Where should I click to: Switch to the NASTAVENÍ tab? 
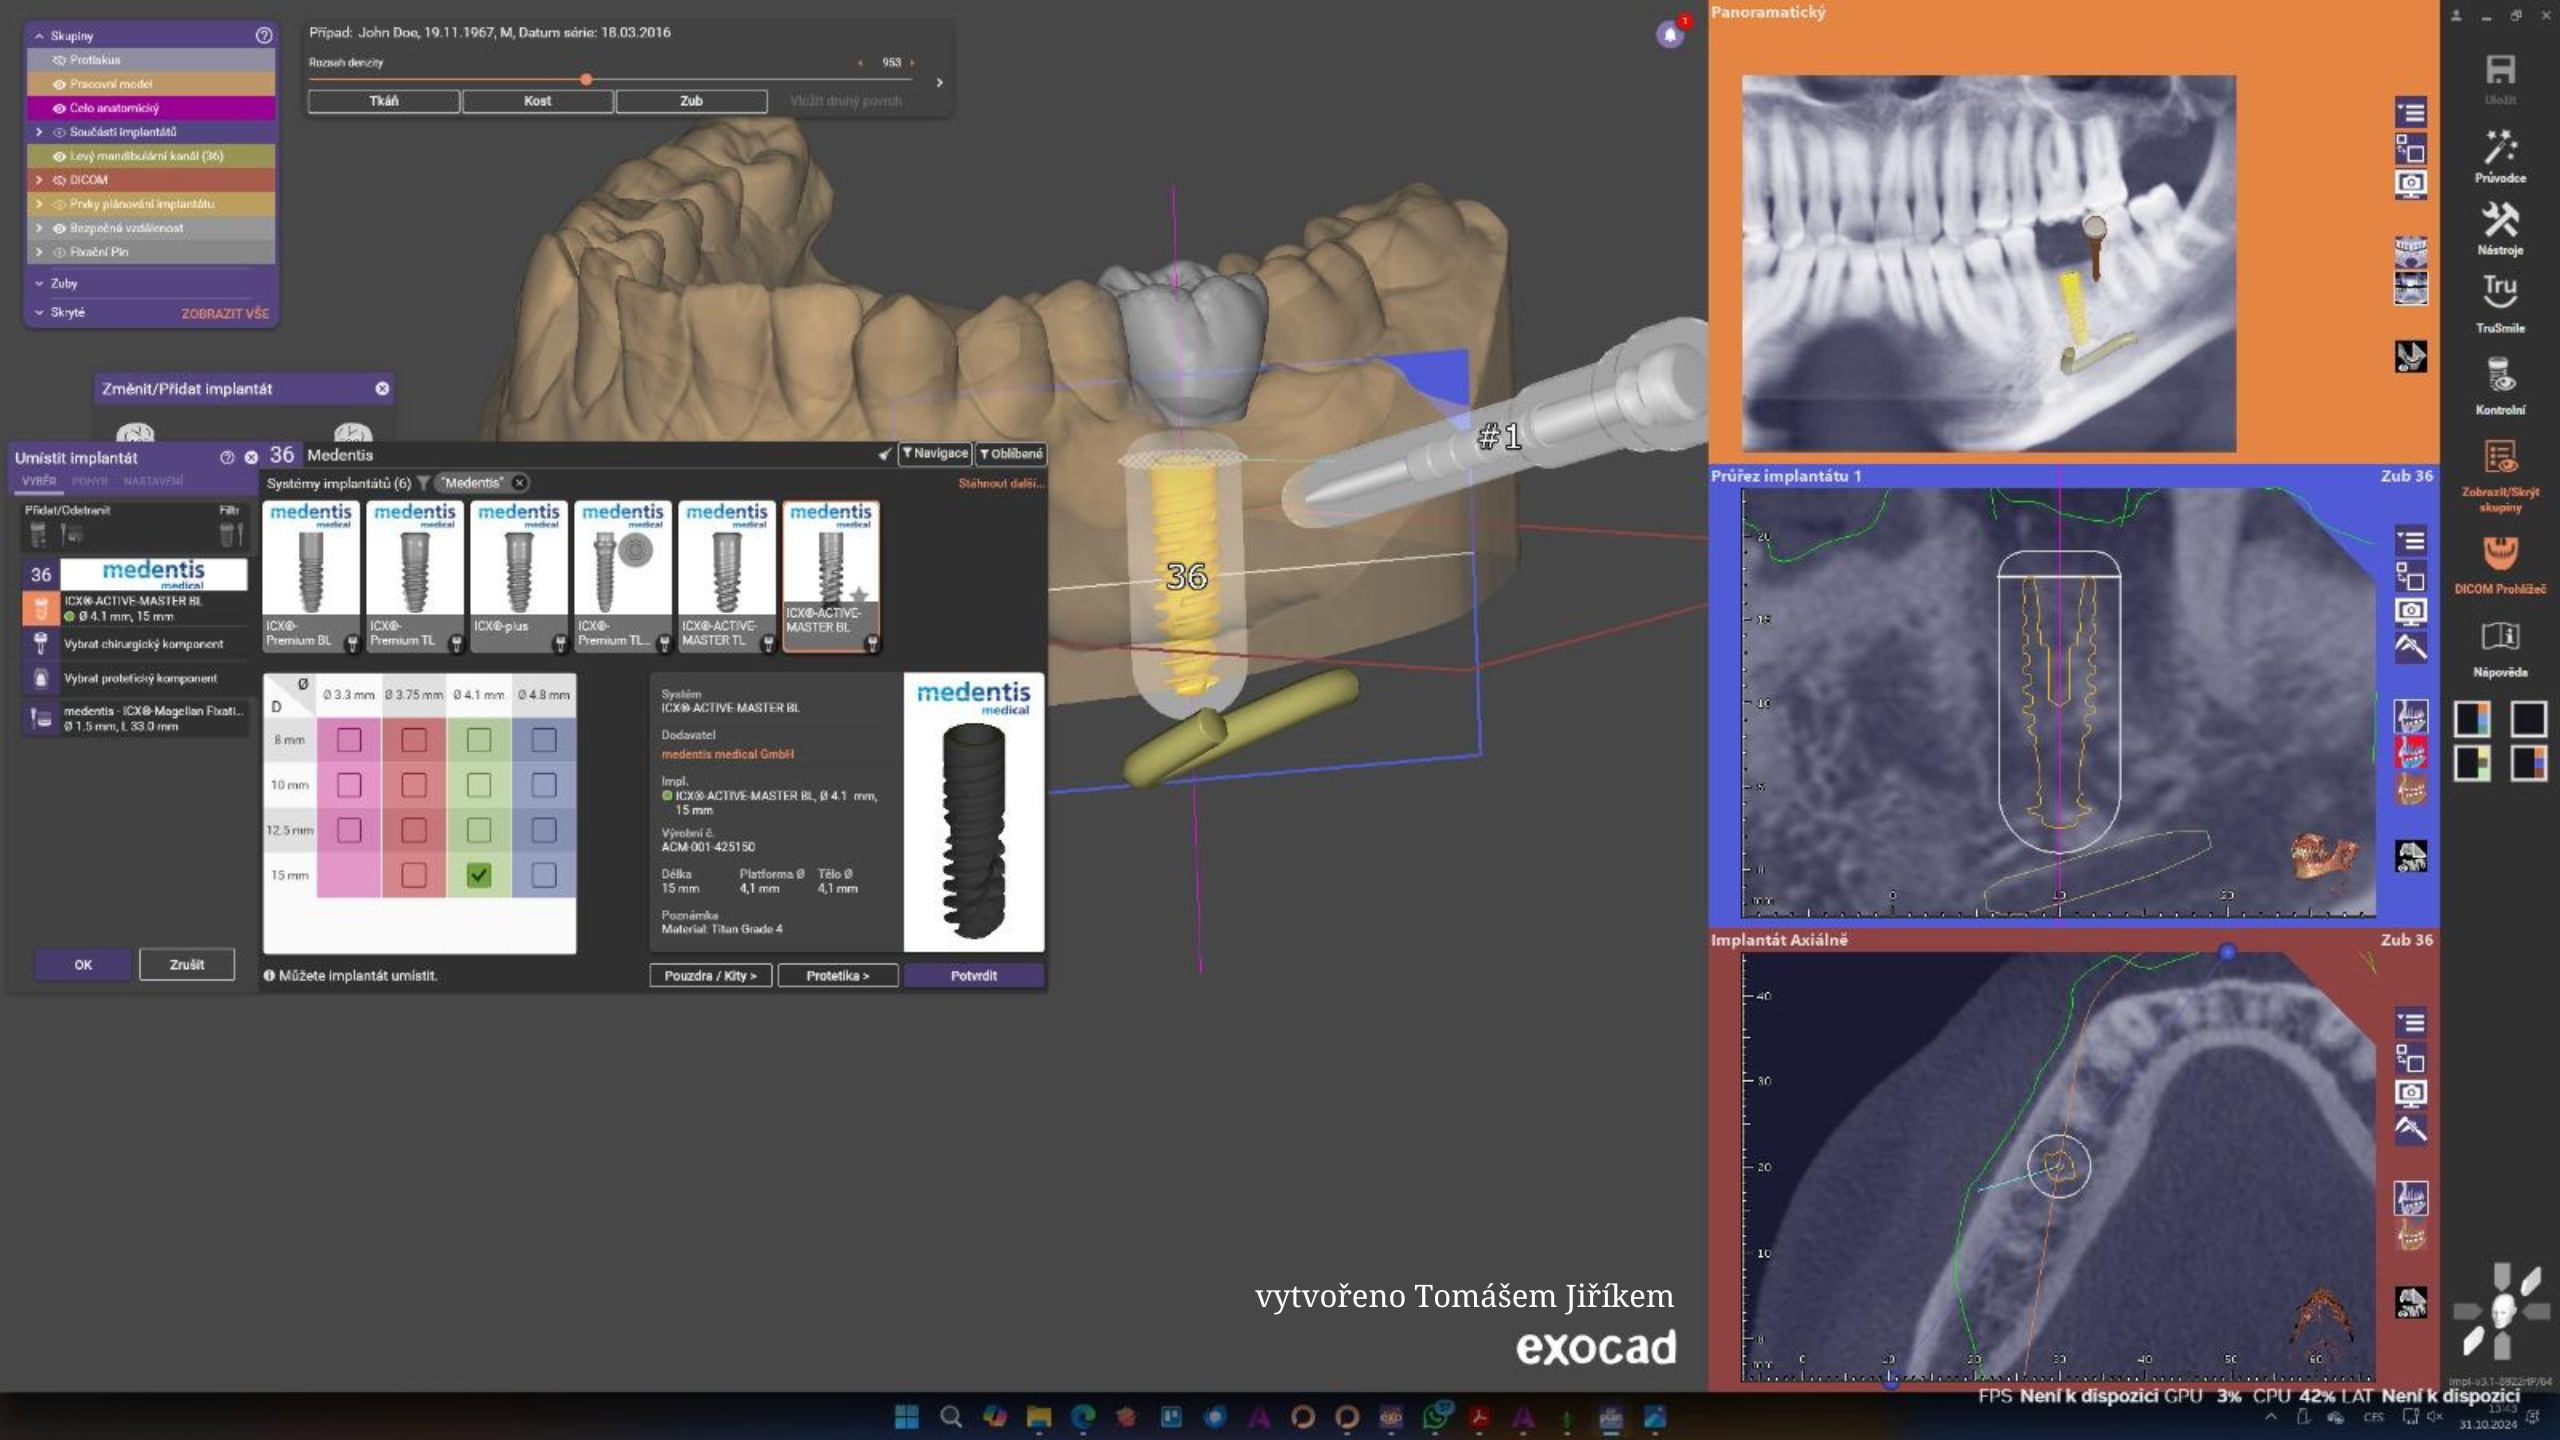coord(153,481)
